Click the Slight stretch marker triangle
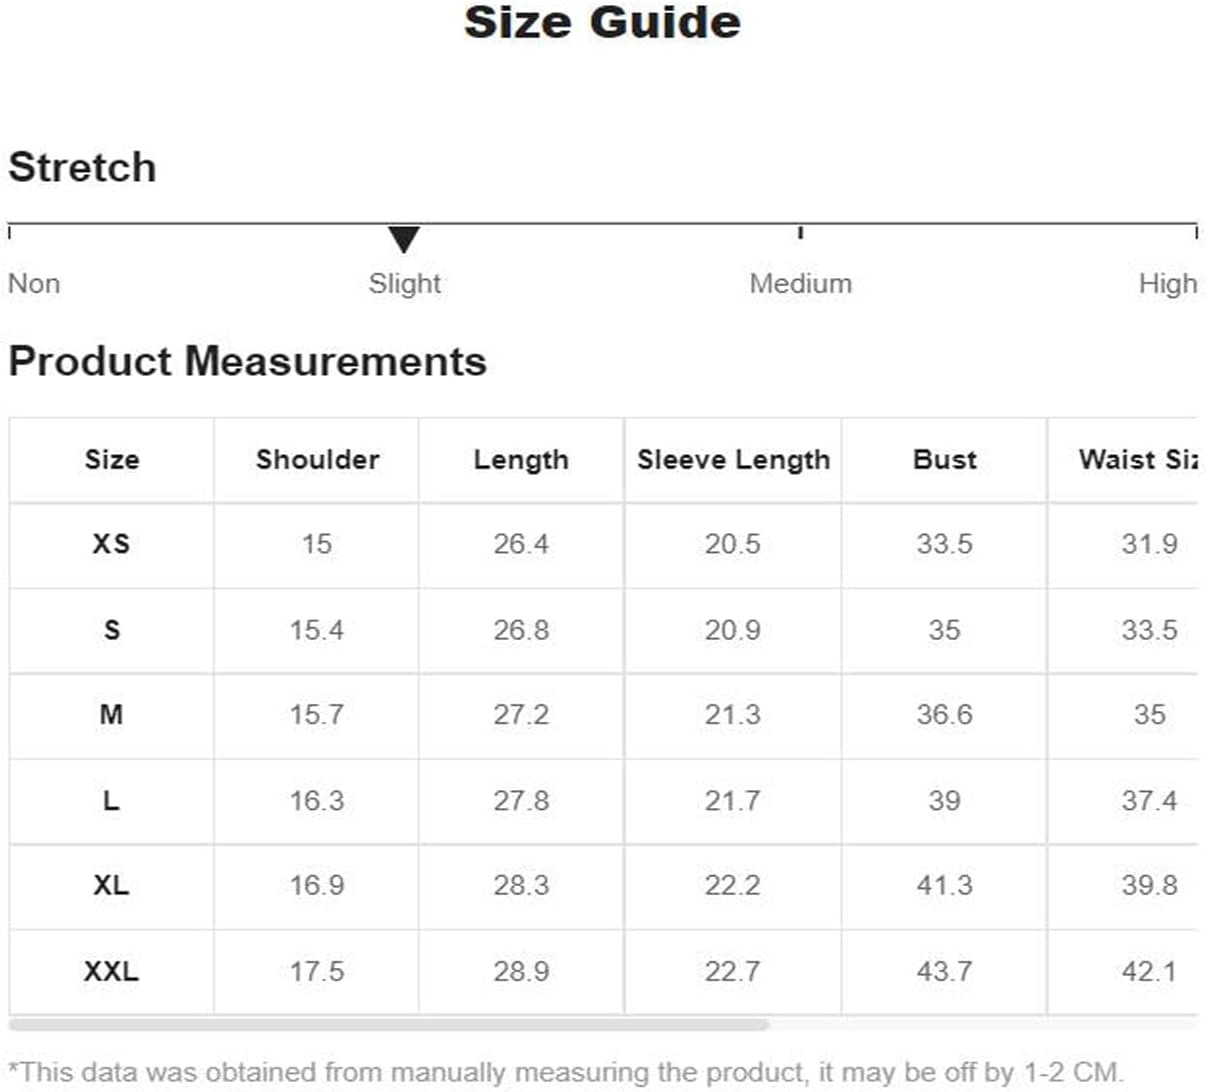 coord(403,240)
